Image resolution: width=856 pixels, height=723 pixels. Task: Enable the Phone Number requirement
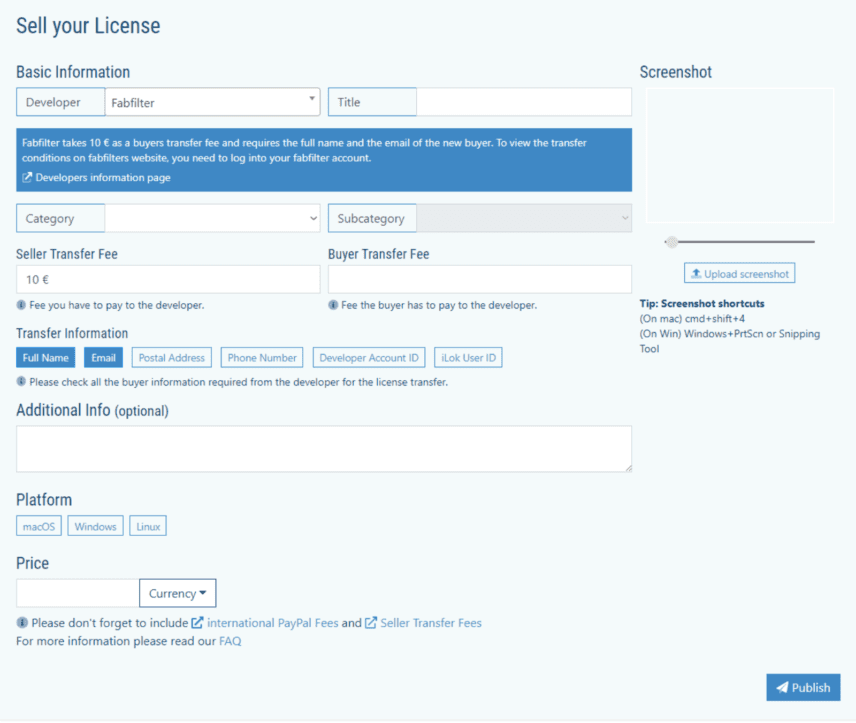pyautogui.click(x=262, y=358)
